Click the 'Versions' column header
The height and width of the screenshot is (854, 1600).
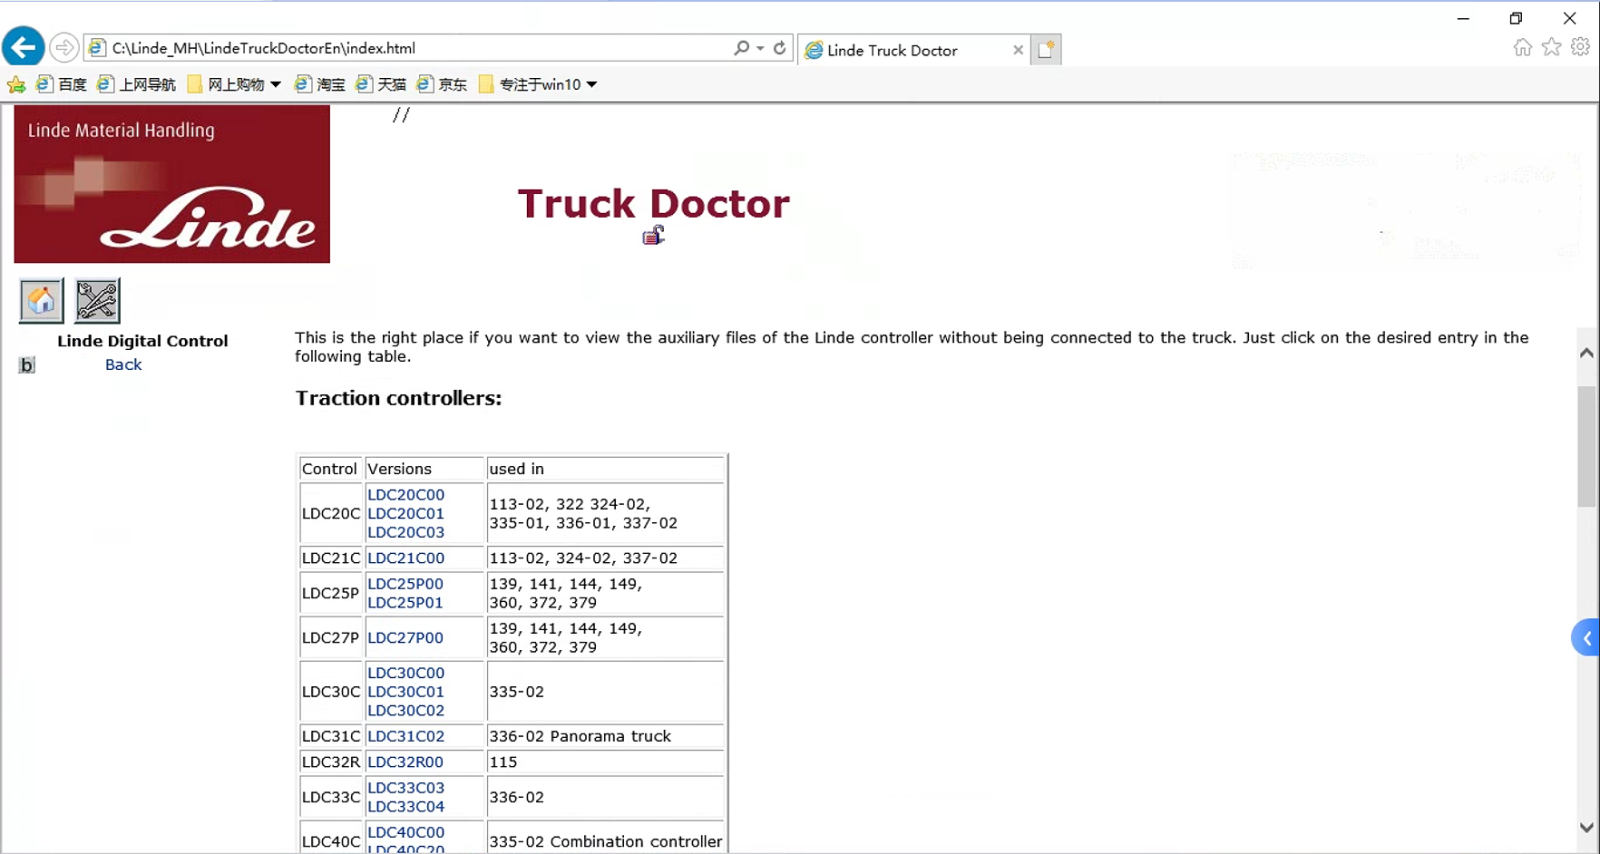coord(424,469)
